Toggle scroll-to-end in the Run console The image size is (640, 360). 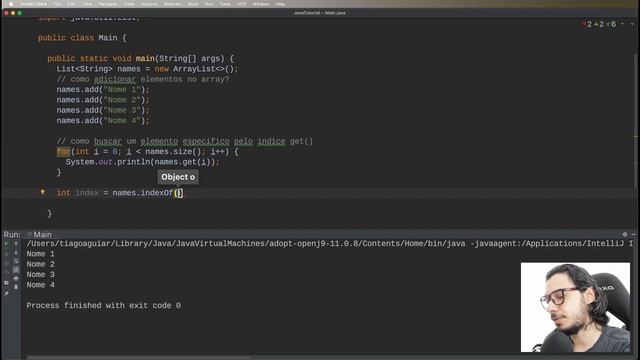(x=16, y=270)
